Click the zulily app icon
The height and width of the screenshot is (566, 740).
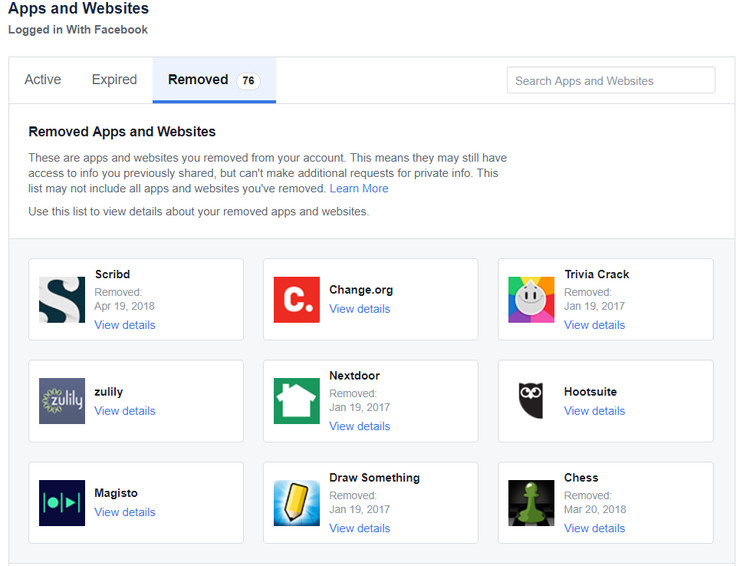(62, 401)
